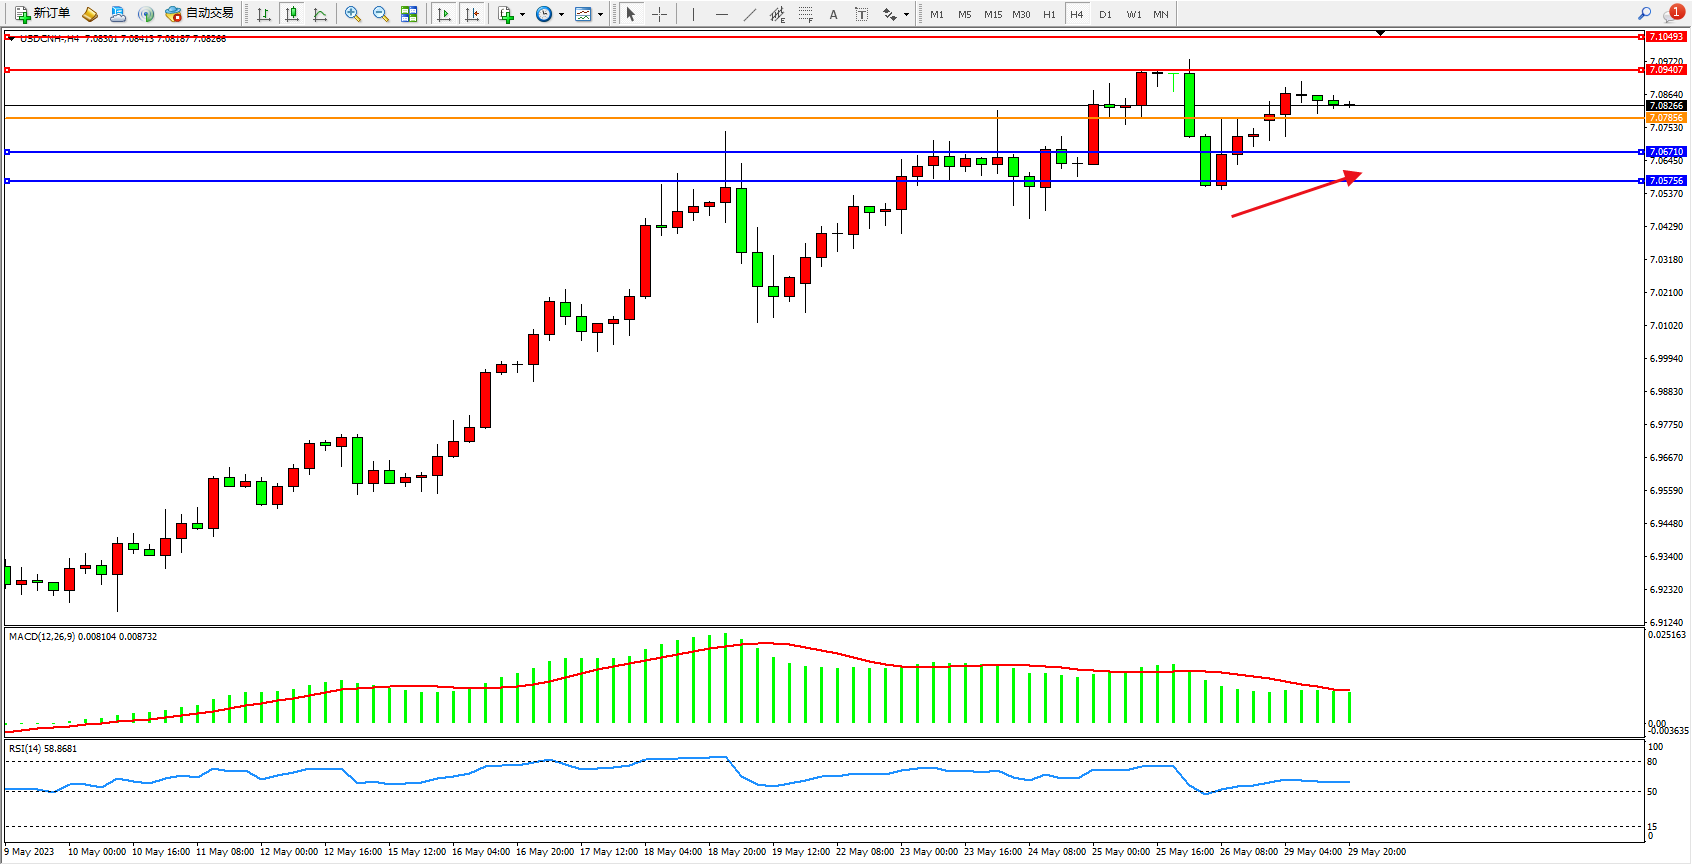This screenshot has width=1692, height=865.
Task: Select the crosshair tool
Action: 660,14
